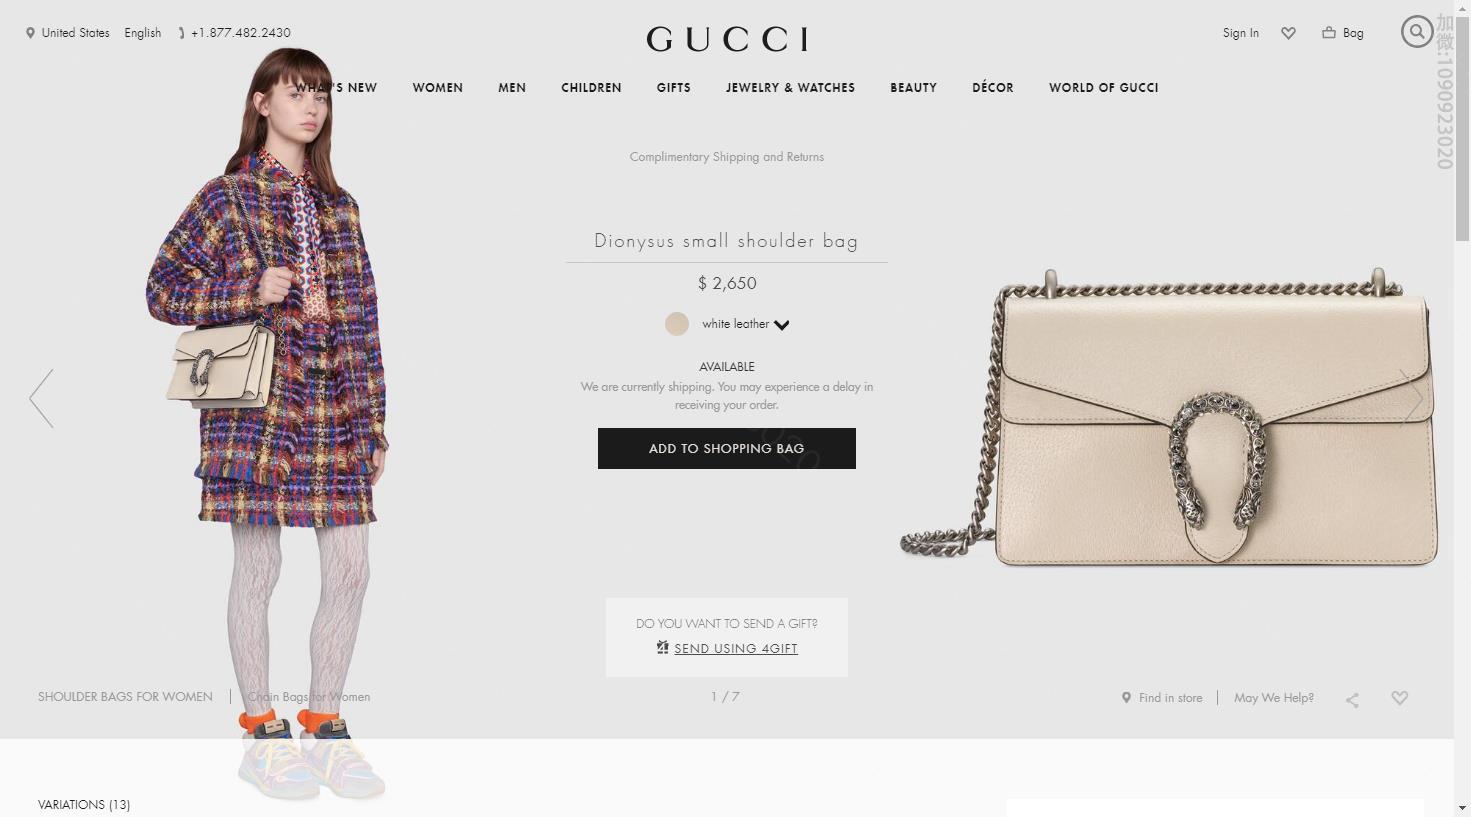Screen dimensions: 1471x817
Task: Open the English language selector
Action: tap(143, 33)
